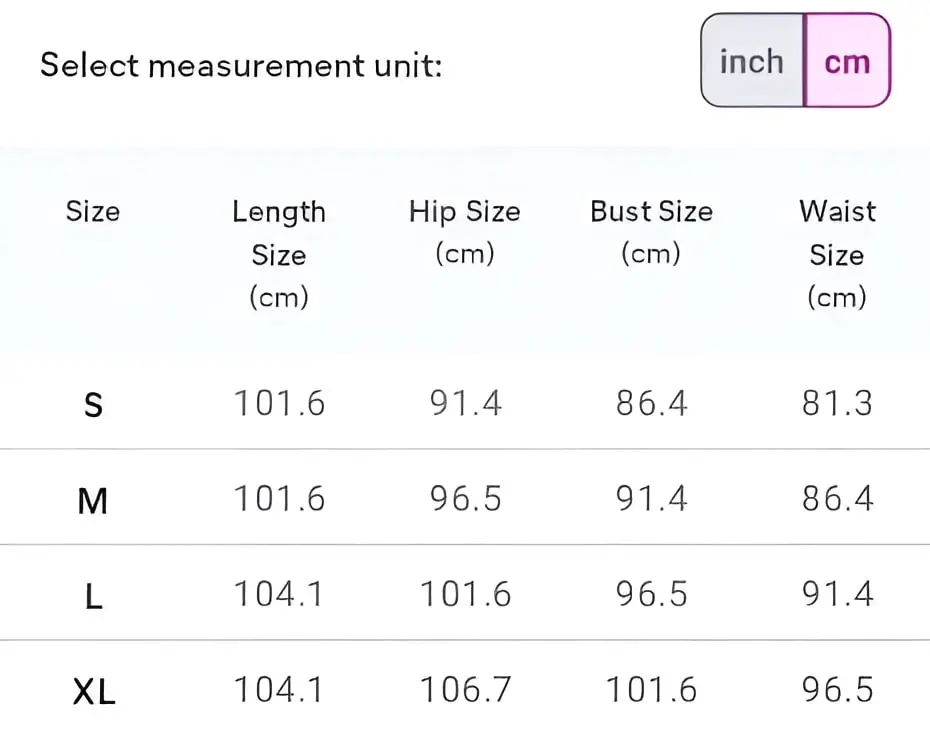930x754 pixels.
Task: Click the Hip Size (cm) header
Action: pos(465,233)
